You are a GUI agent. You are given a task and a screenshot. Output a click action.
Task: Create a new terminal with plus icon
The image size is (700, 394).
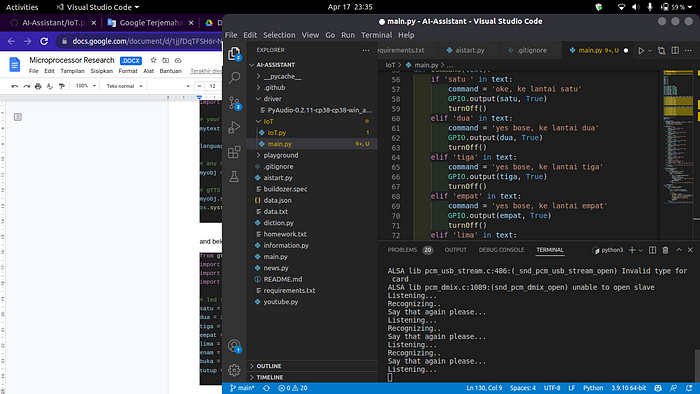click(x=632, y=250)
